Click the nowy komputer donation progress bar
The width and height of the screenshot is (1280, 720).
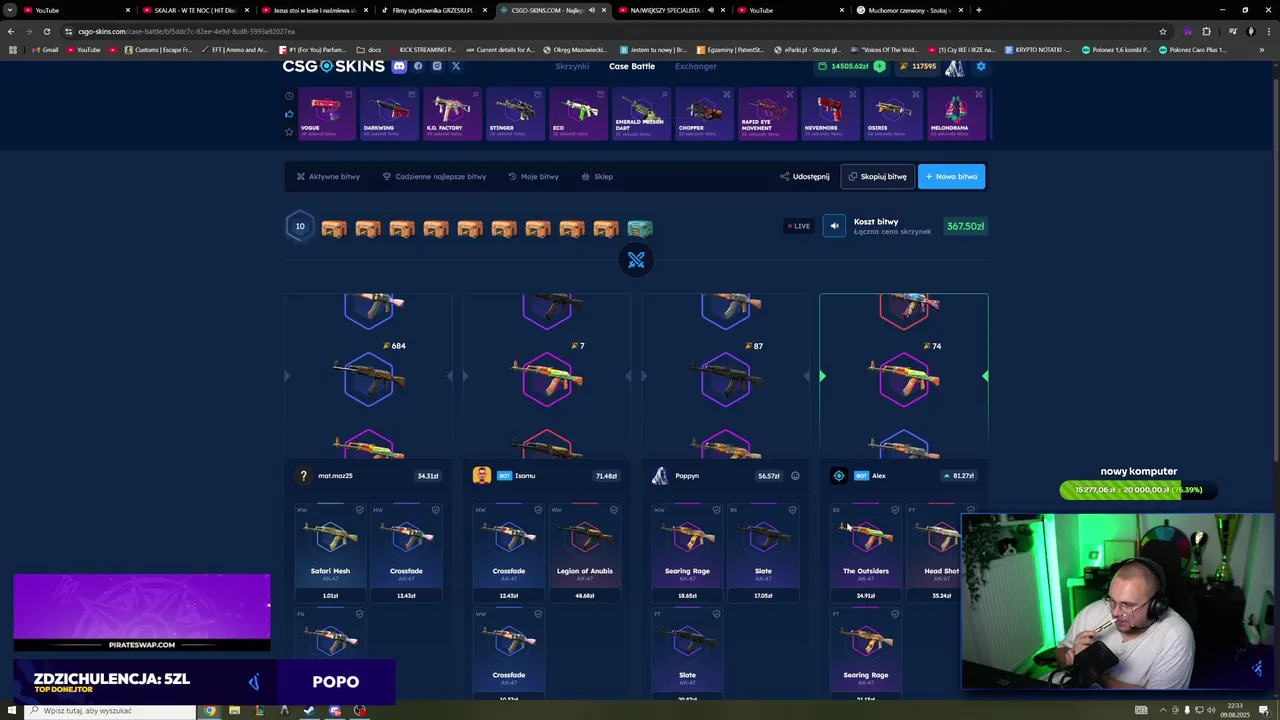[1138, 490]
